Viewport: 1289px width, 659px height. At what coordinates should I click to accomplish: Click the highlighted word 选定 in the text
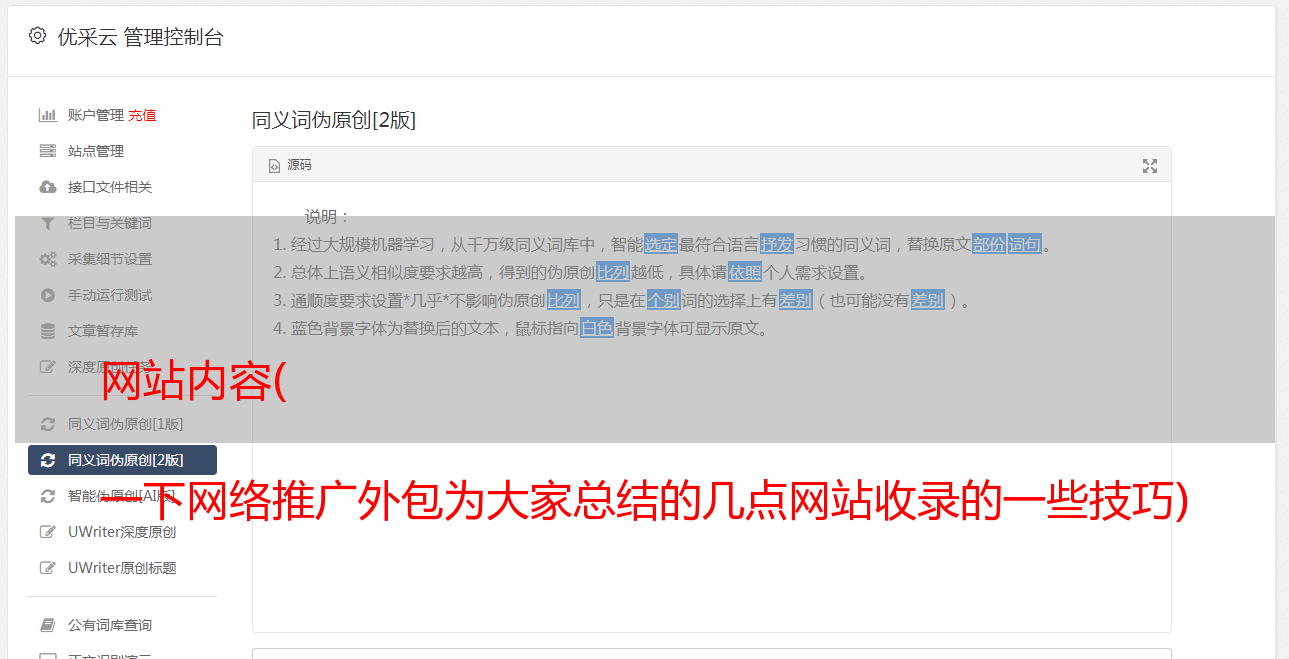click(x=661, y=244)
